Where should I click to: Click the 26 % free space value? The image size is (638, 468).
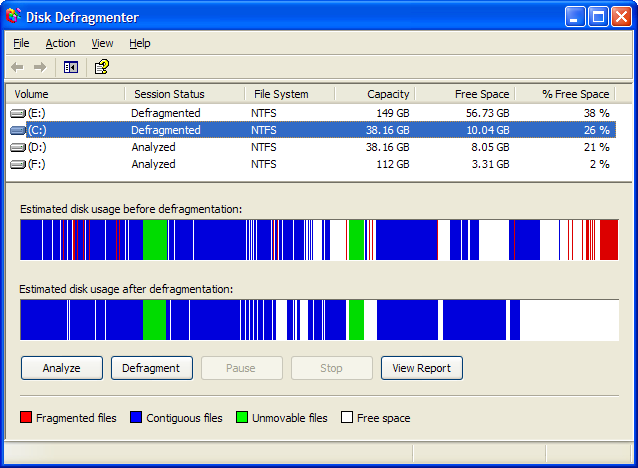click(596, 130)
